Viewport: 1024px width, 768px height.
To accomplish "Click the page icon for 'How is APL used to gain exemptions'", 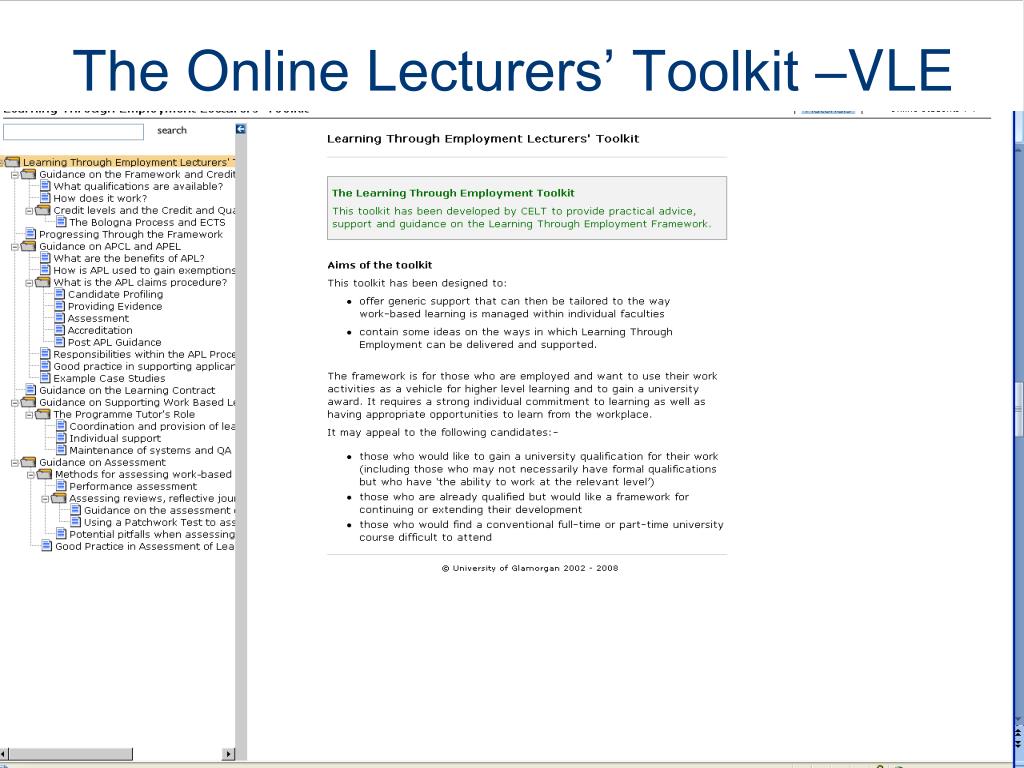I will click(45, 270).
